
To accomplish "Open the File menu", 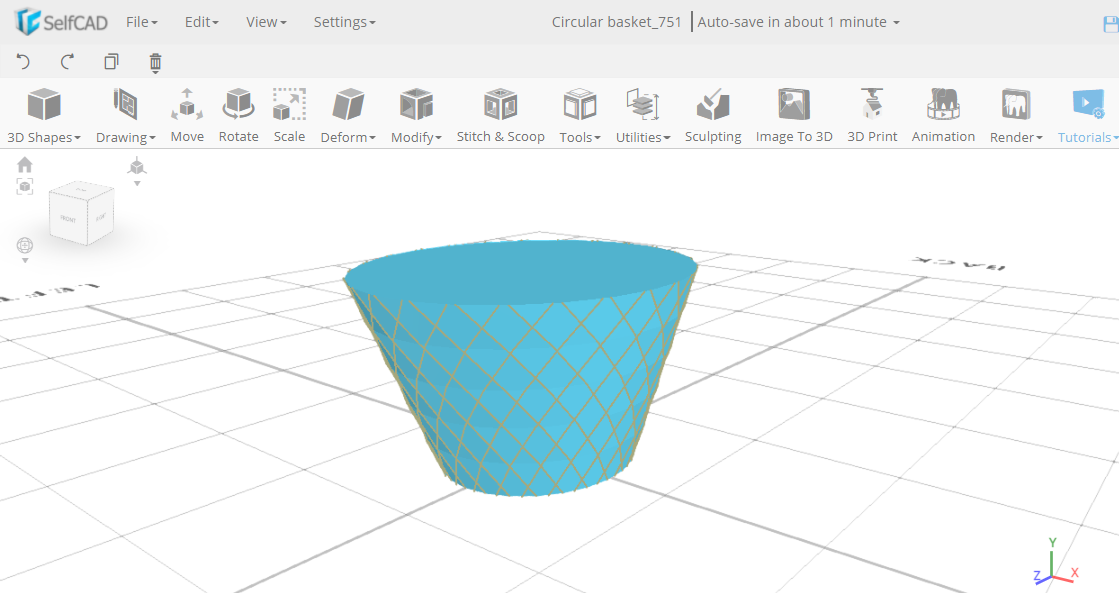I will click(141, 22).
